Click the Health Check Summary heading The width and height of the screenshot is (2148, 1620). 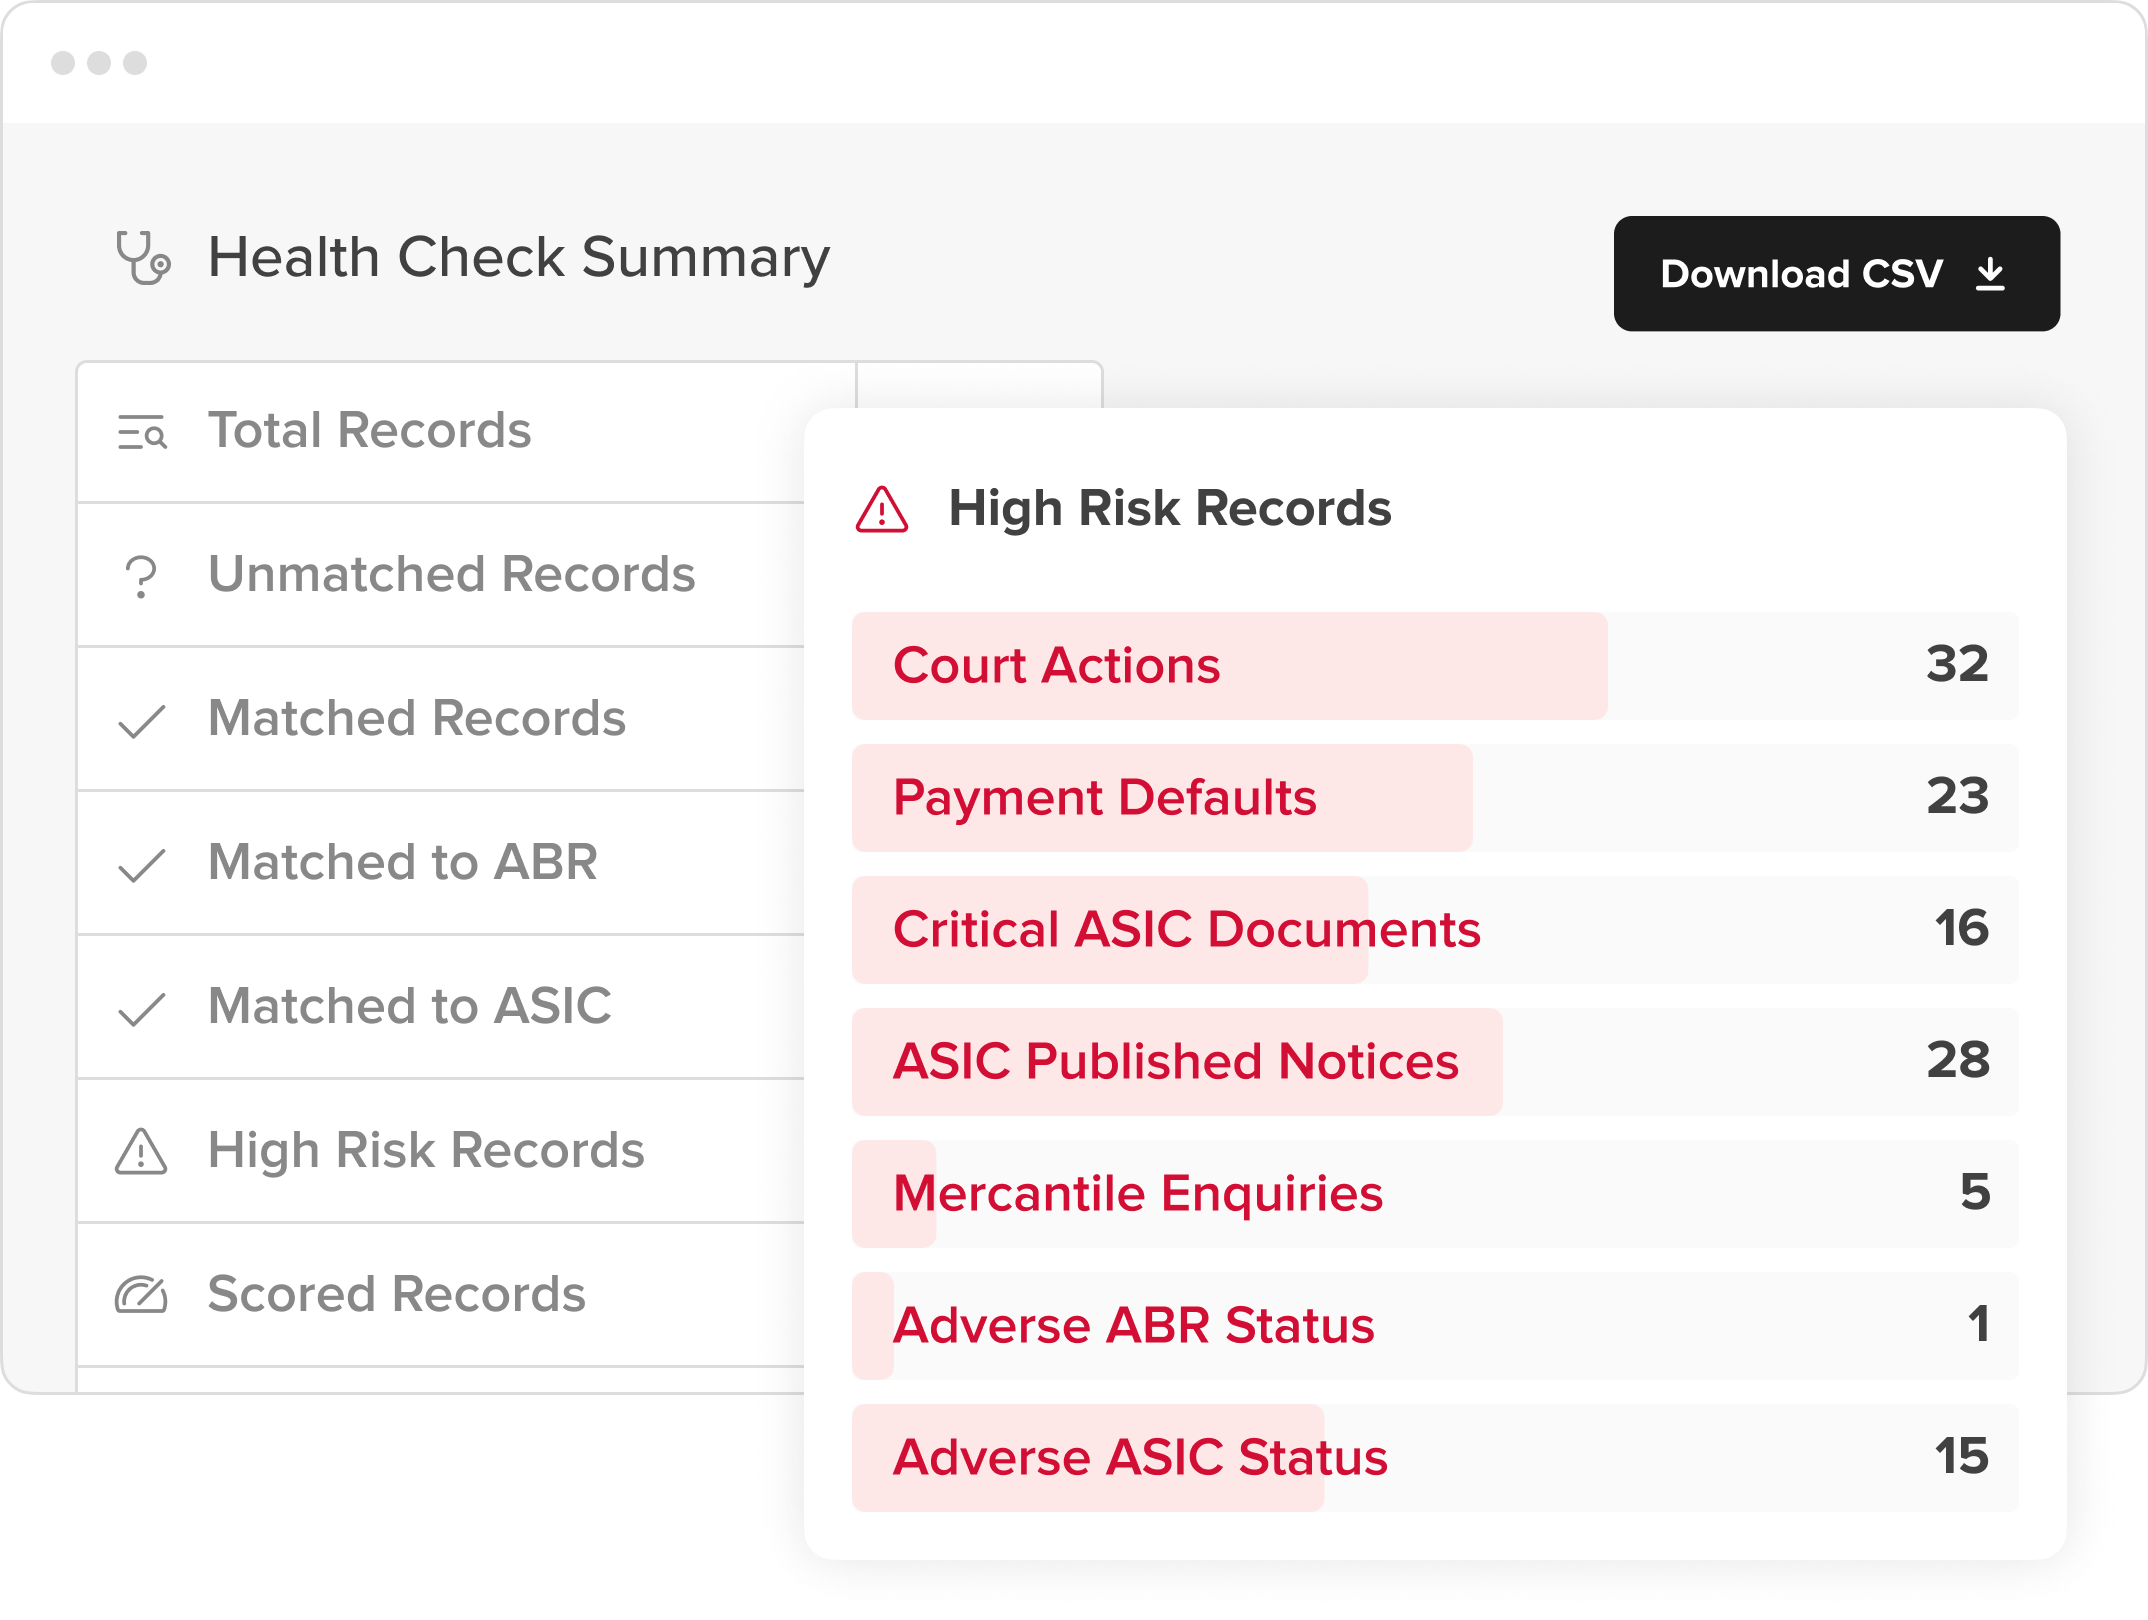tap(519, 258)
